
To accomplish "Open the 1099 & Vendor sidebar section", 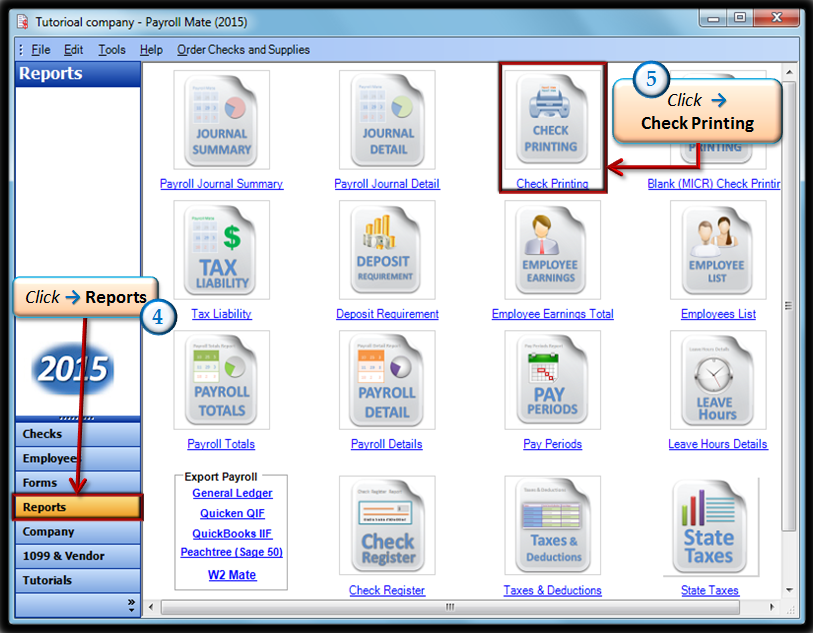I will [78, 556].
